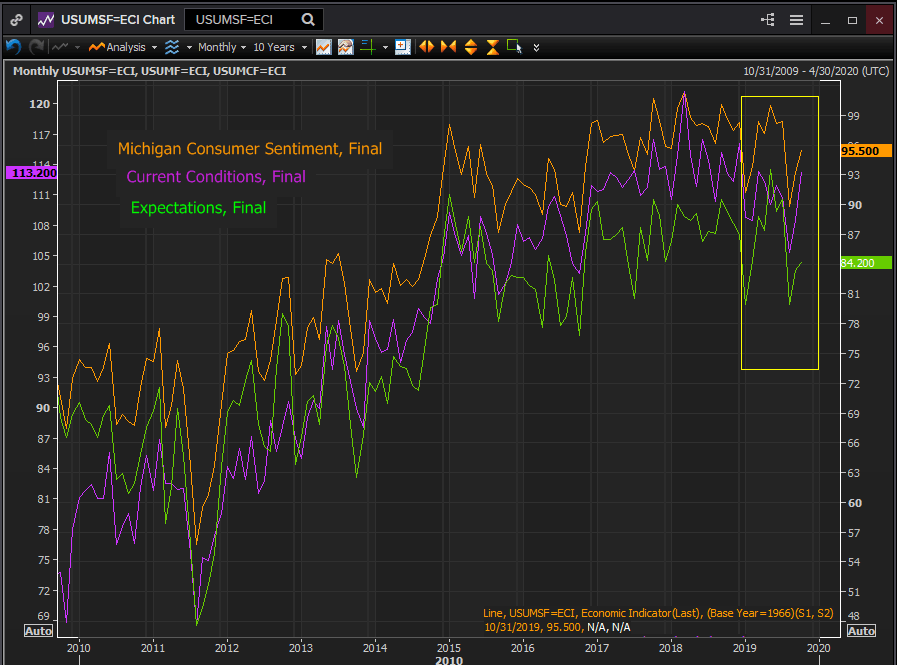Click the crosshair cursor tool icon
The width and height of the screenshot is (897, 665).
(x=368, y=47)
